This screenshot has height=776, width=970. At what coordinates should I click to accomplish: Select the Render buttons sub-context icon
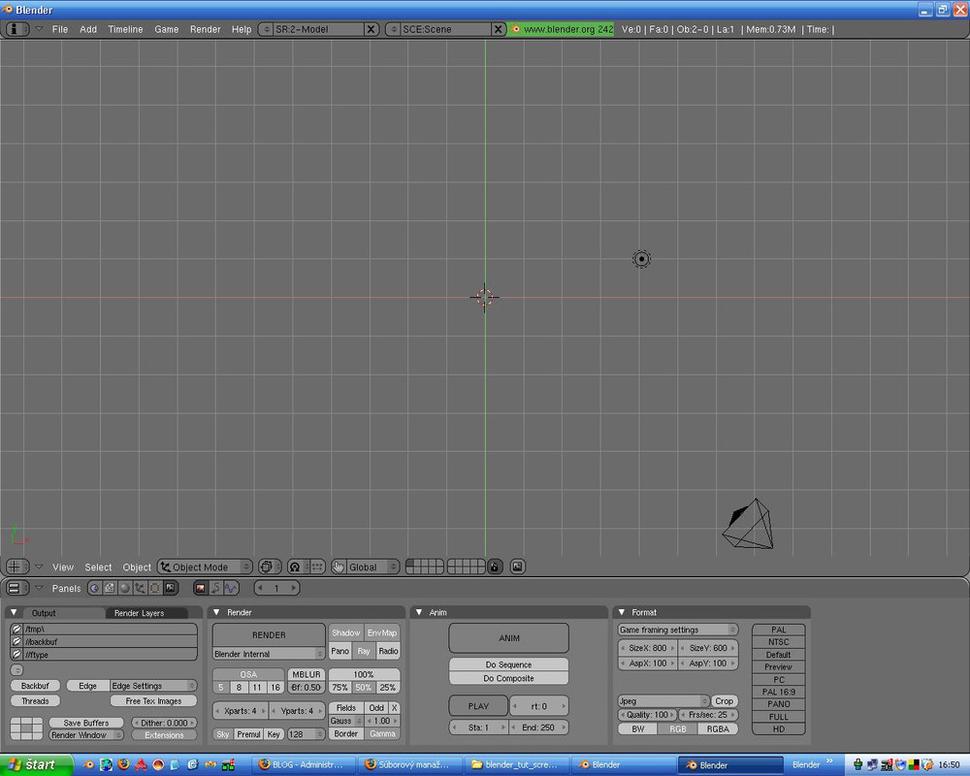click(x=200, y=588)
